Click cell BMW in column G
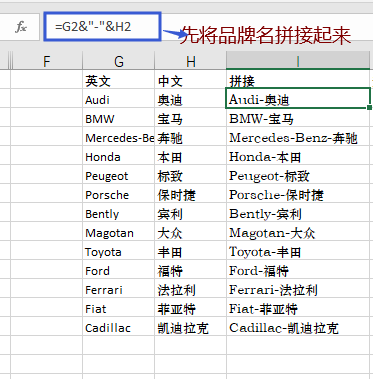This screenshot has width=373, height=379. pos(119,118)
